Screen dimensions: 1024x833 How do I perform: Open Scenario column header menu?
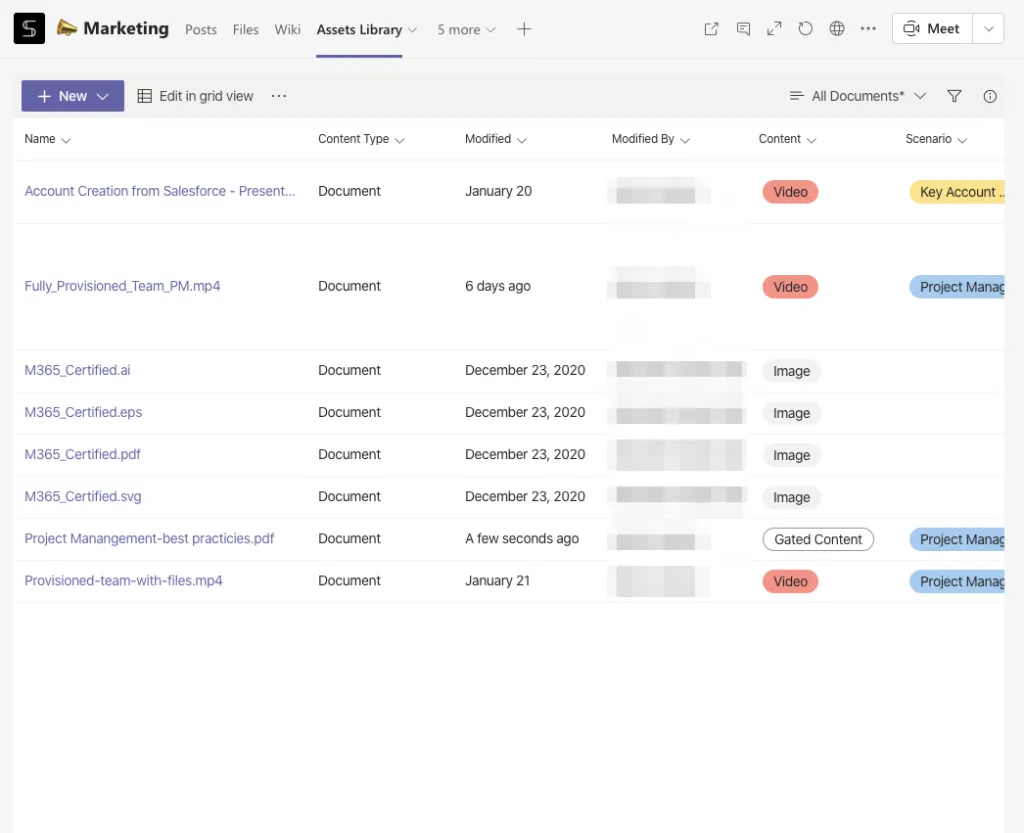935,139
